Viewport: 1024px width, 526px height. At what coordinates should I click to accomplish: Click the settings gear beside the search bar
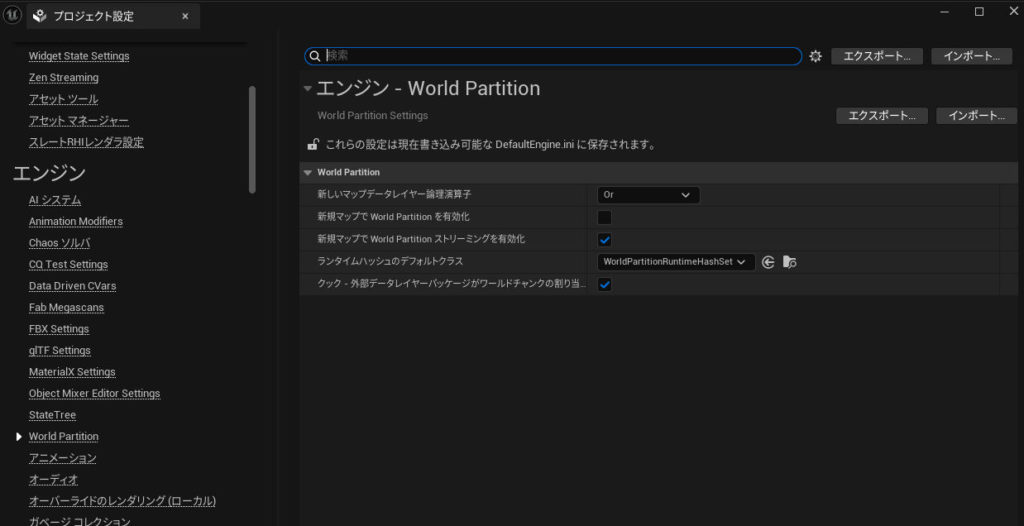click(815, 56)
